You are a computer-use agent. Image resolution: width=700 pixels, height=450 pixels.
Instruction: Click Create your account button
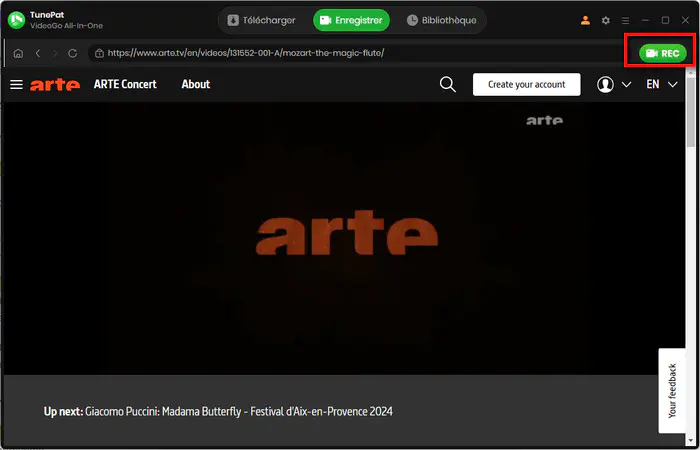[527, 84]
